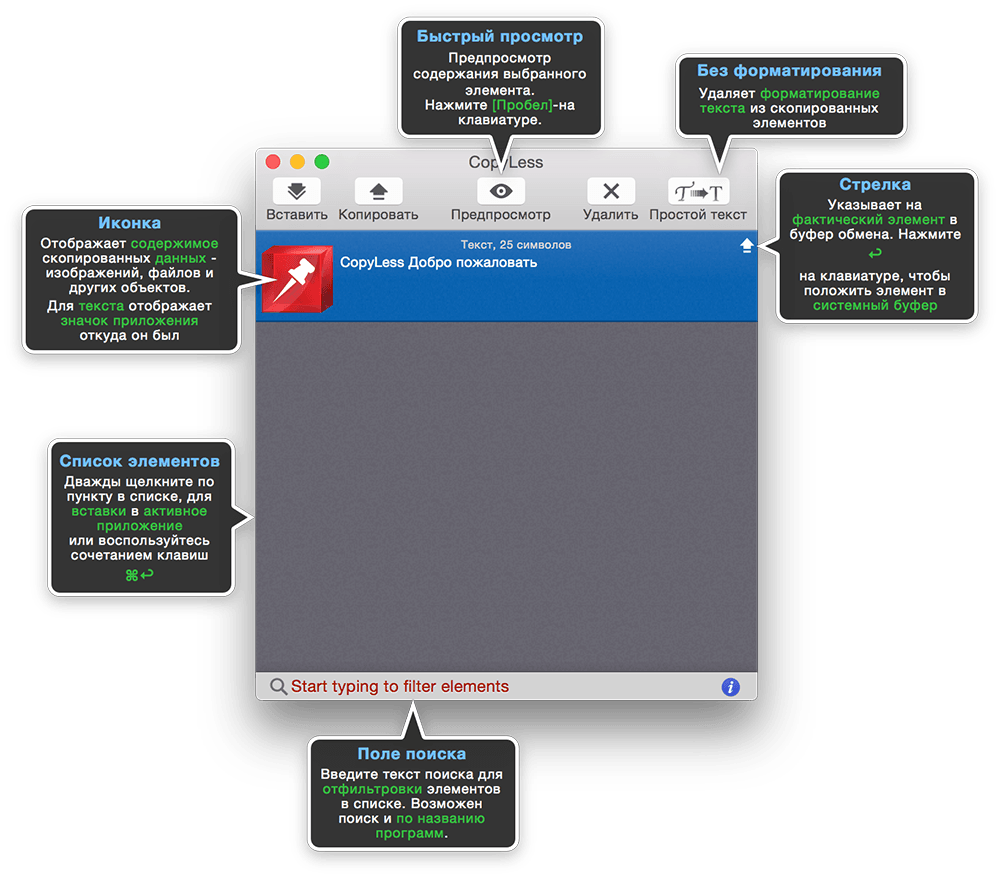
Task: Click the Вставить paste arrow icon
Action: click(x=297, y=191)
